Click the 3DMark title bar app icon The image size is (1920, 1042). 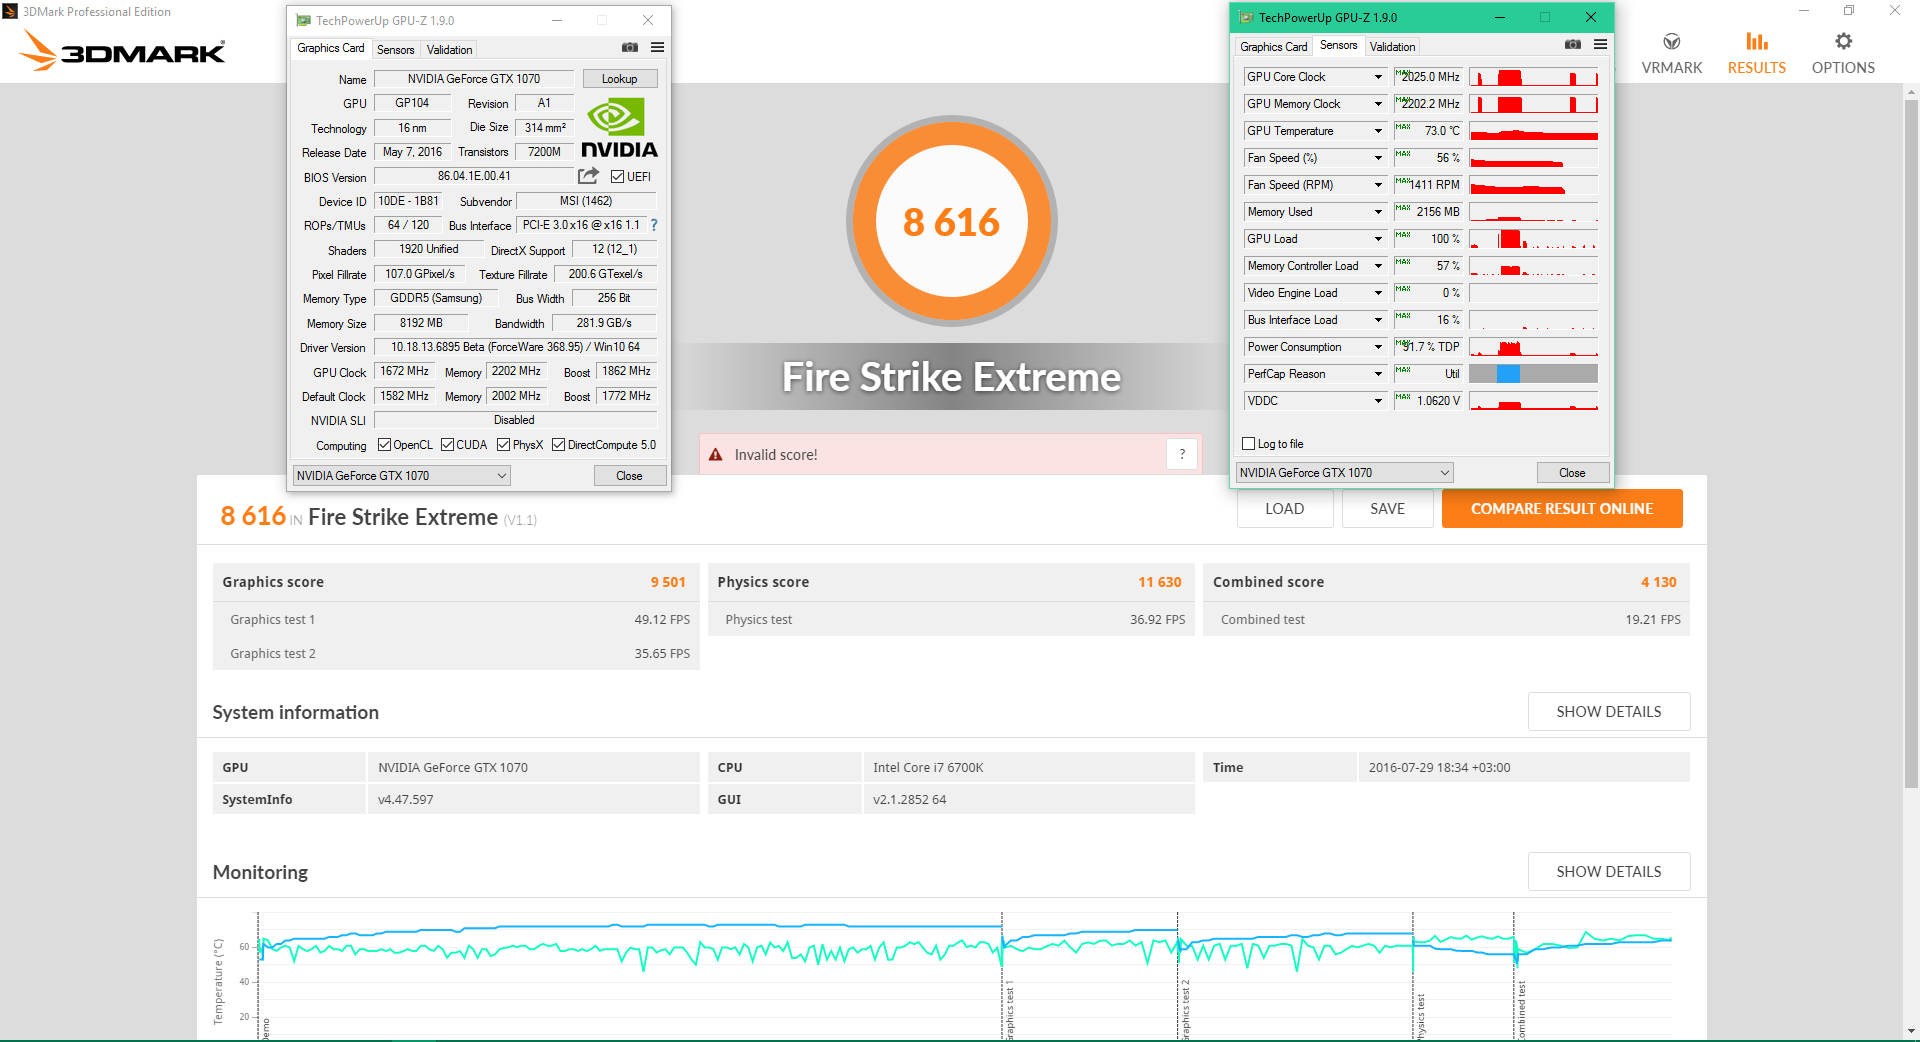tap(10, 11)
